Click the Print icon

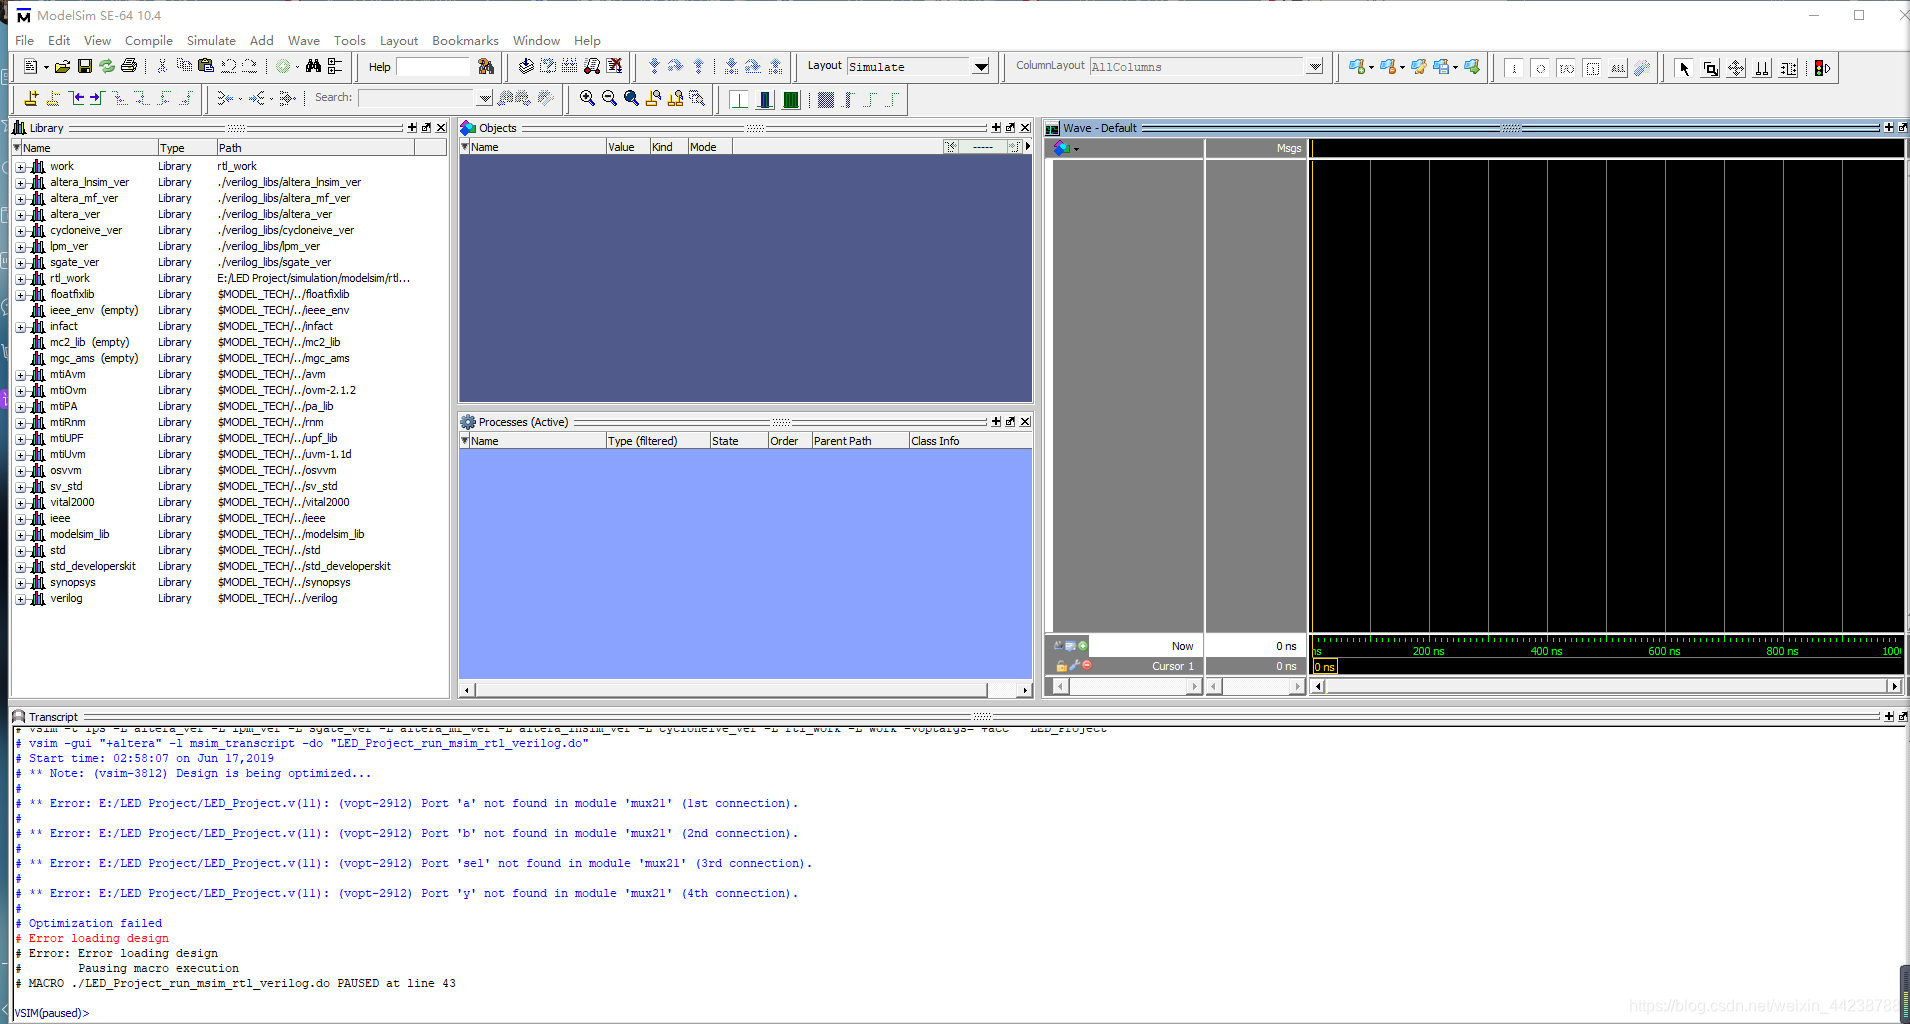(129, 67)
